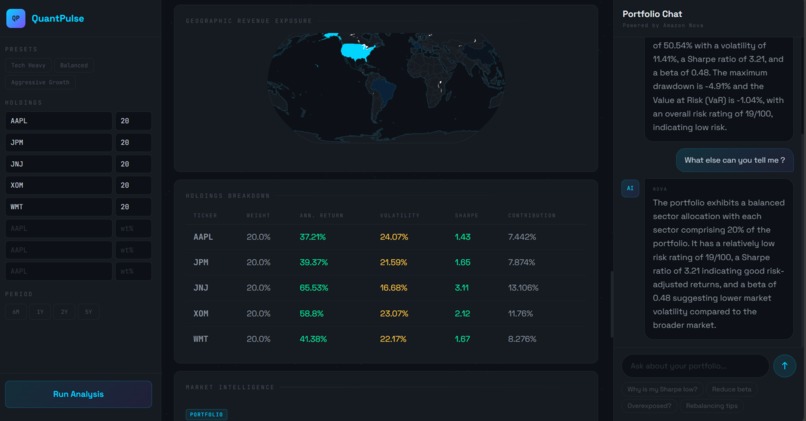Click the VOLATILITY column header

(x=399, y=215)
